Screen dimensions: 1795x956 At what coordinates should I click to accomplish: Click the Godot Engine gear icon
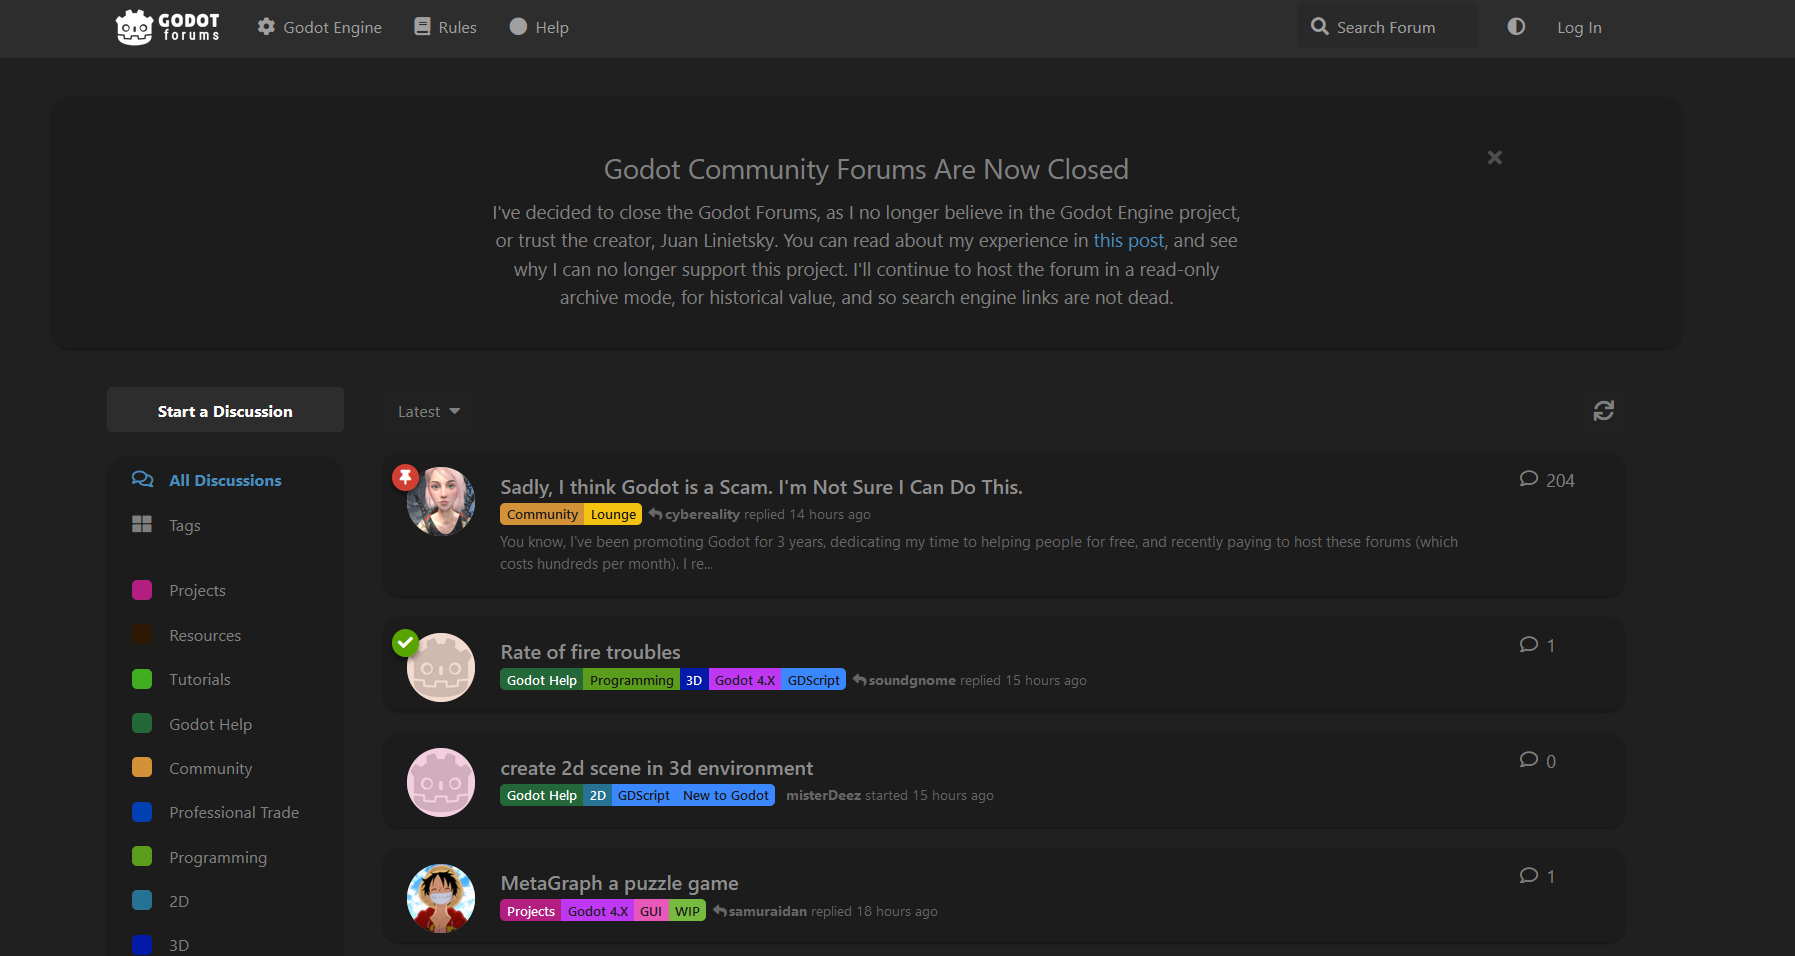266,27
